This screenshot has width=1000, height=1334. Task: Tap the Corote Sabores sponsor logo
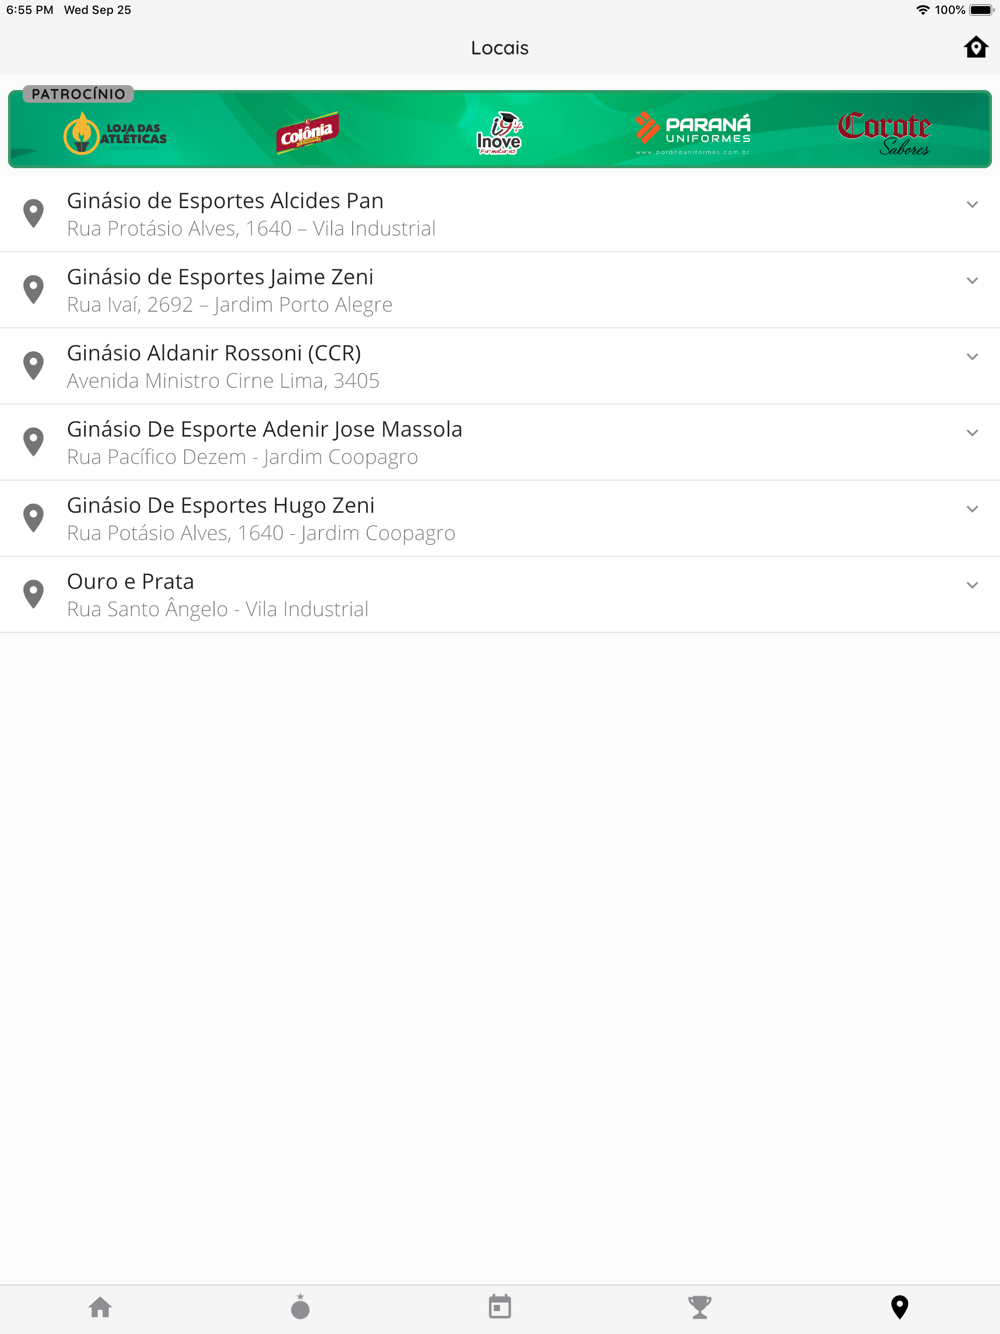point(885,133)
